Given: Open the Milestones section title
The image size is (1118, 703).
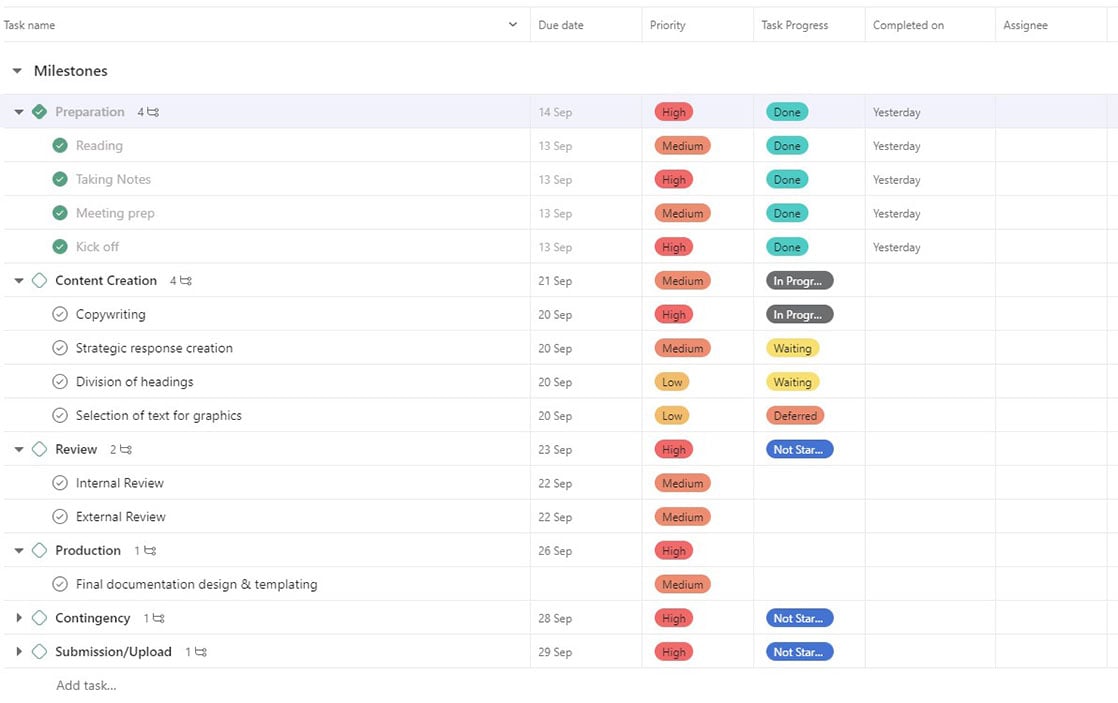Looking at the screenshot, I should click(x=71, y=71).
